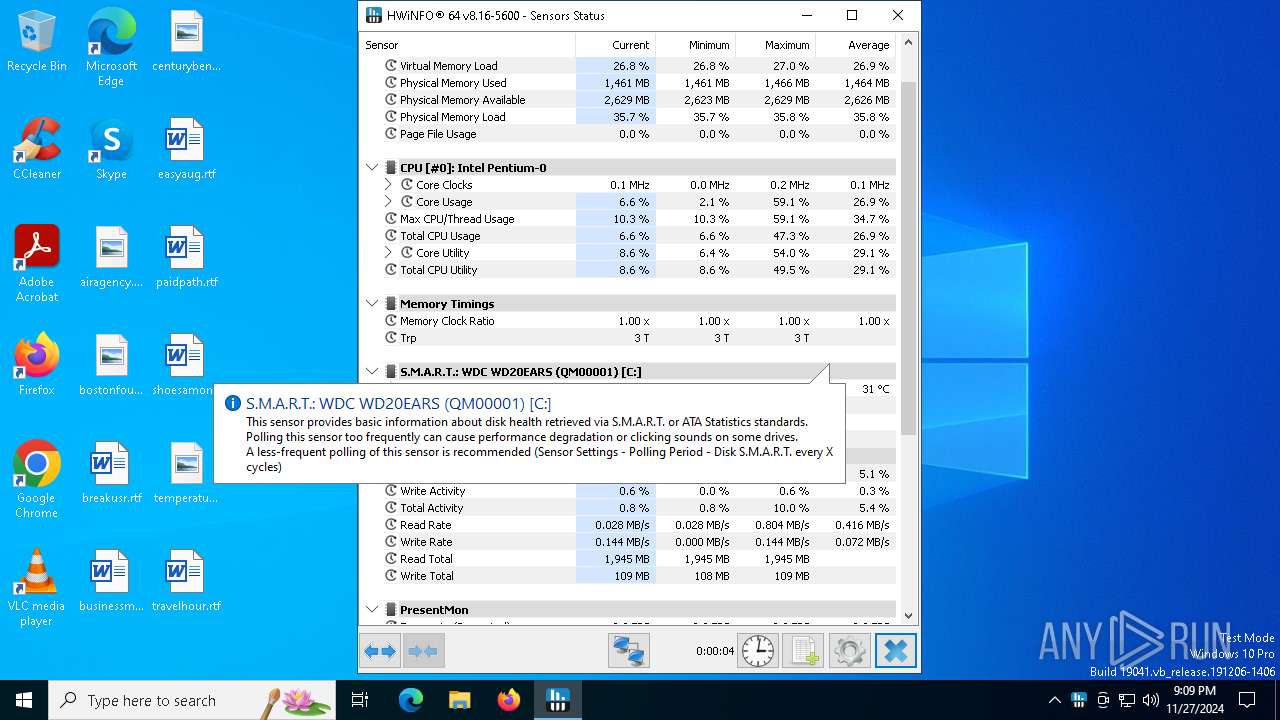Click the taskbar clock showing 9:09 PM
Image resolution: width=1280 pixels, height=720 pixels.
pos(1194,700)
